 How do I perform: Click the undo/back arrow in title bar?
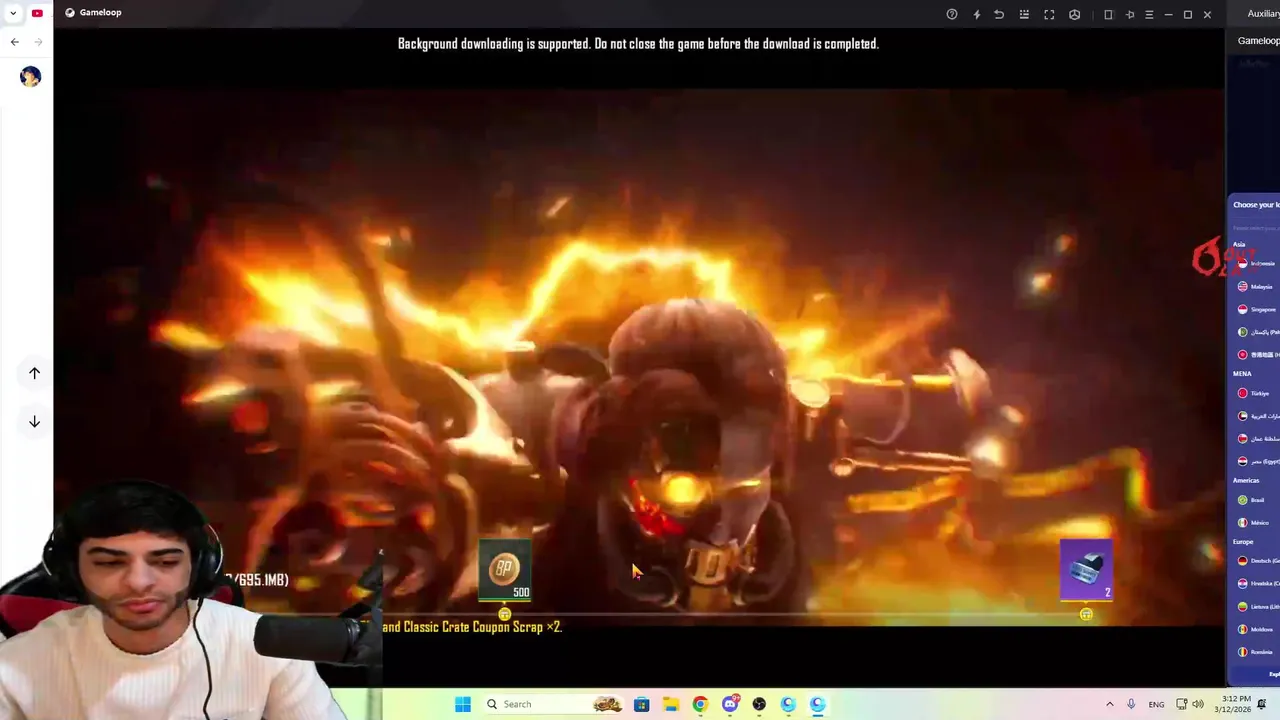click(x=999, y=14)
